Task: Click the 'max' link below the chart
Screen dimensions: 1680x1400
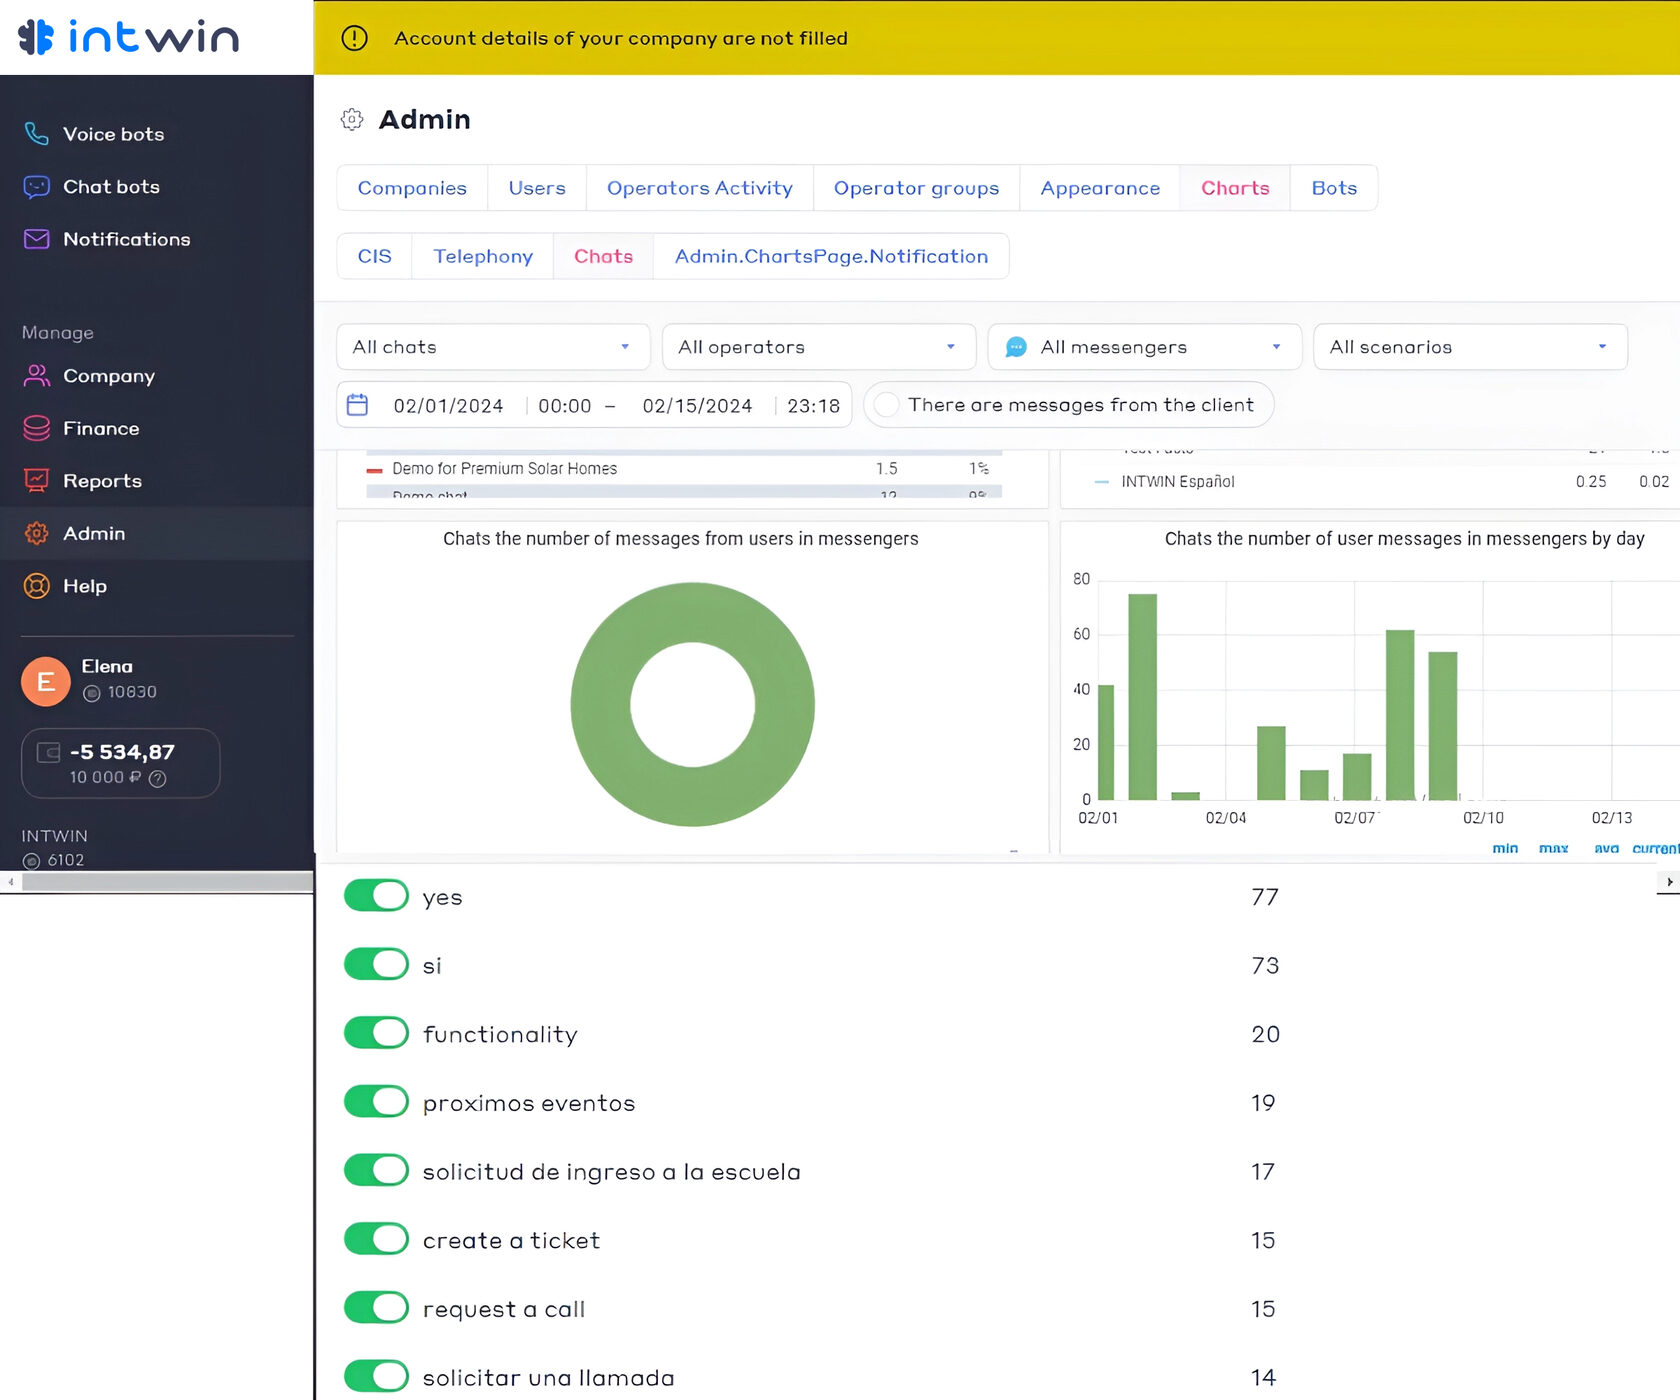Action: [1552, 848]
